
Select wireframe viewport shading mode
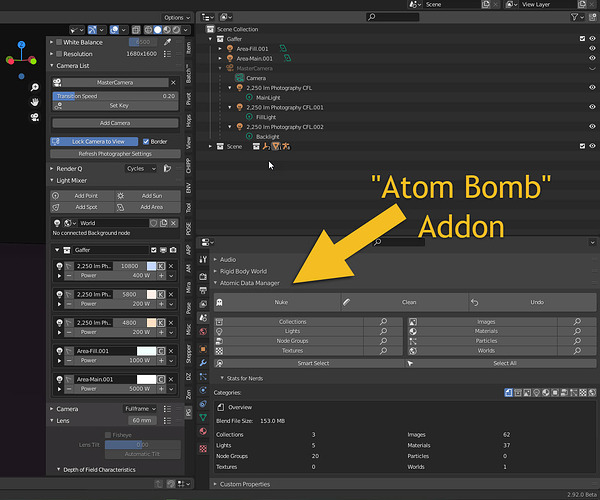click(x=148, y=30)
